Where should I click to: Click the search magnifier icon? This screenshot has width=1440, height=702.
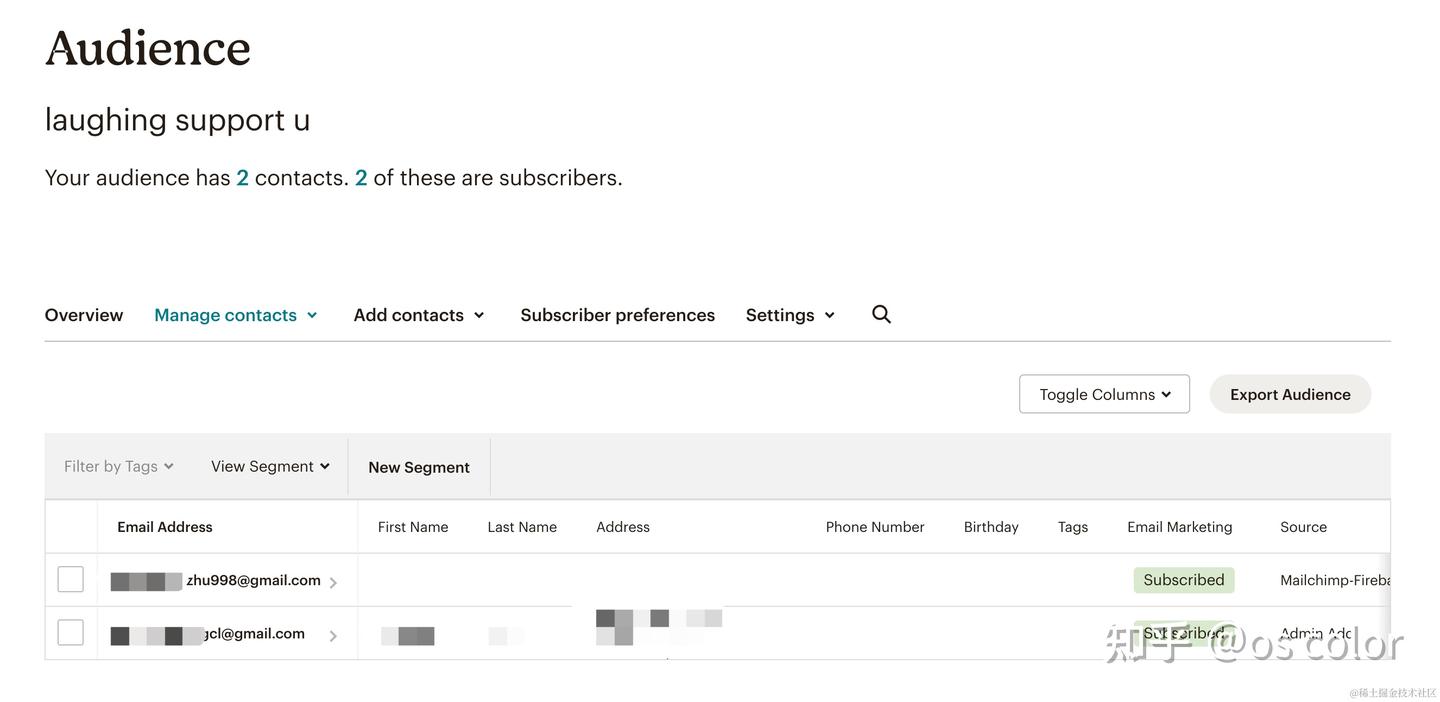click(881, 314)
